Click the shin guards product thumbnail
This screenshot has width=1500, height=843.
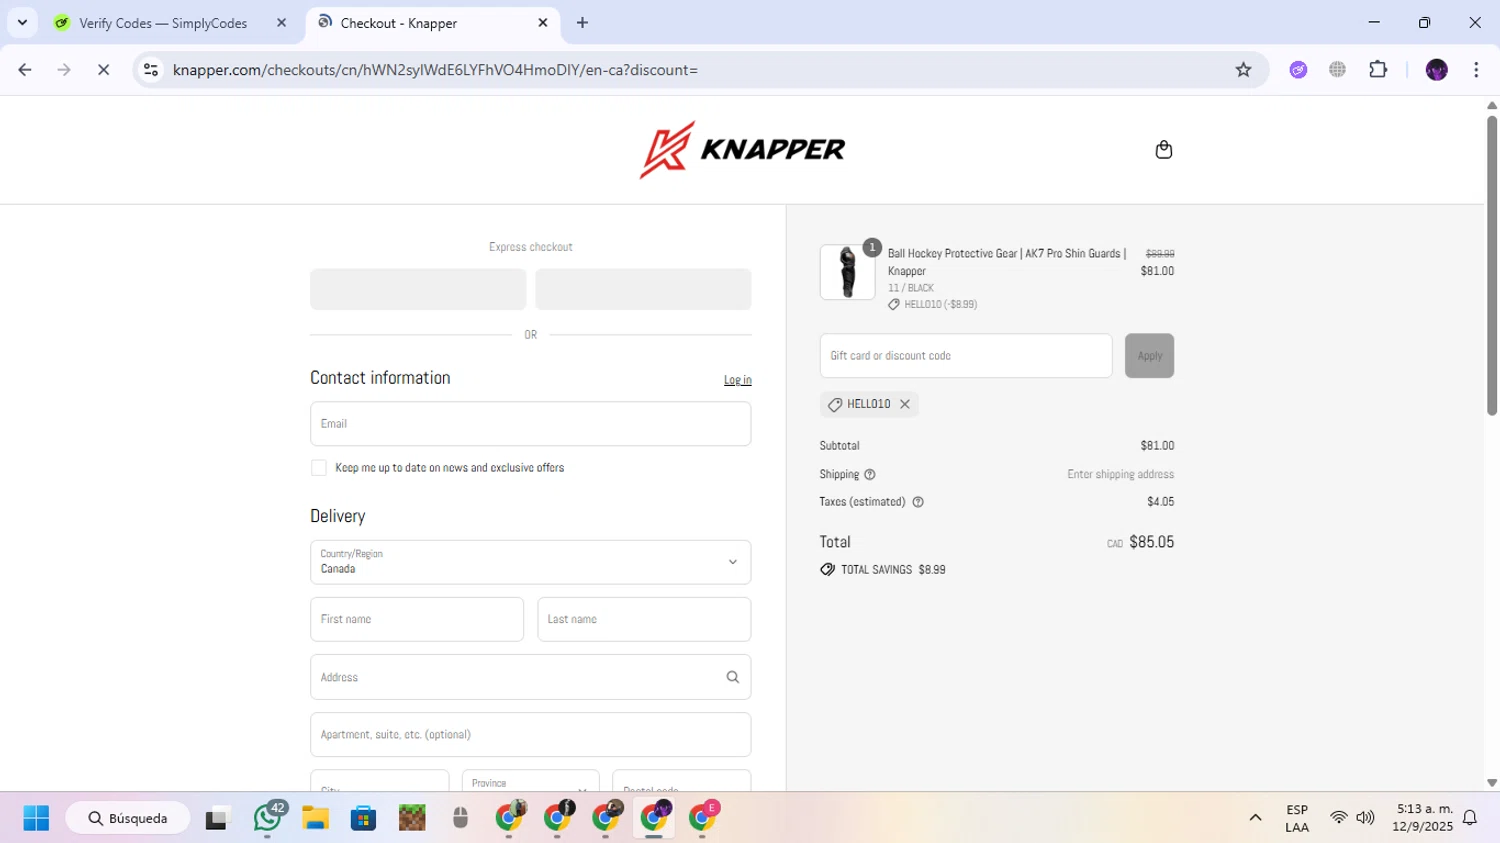[x=847, y=272]
